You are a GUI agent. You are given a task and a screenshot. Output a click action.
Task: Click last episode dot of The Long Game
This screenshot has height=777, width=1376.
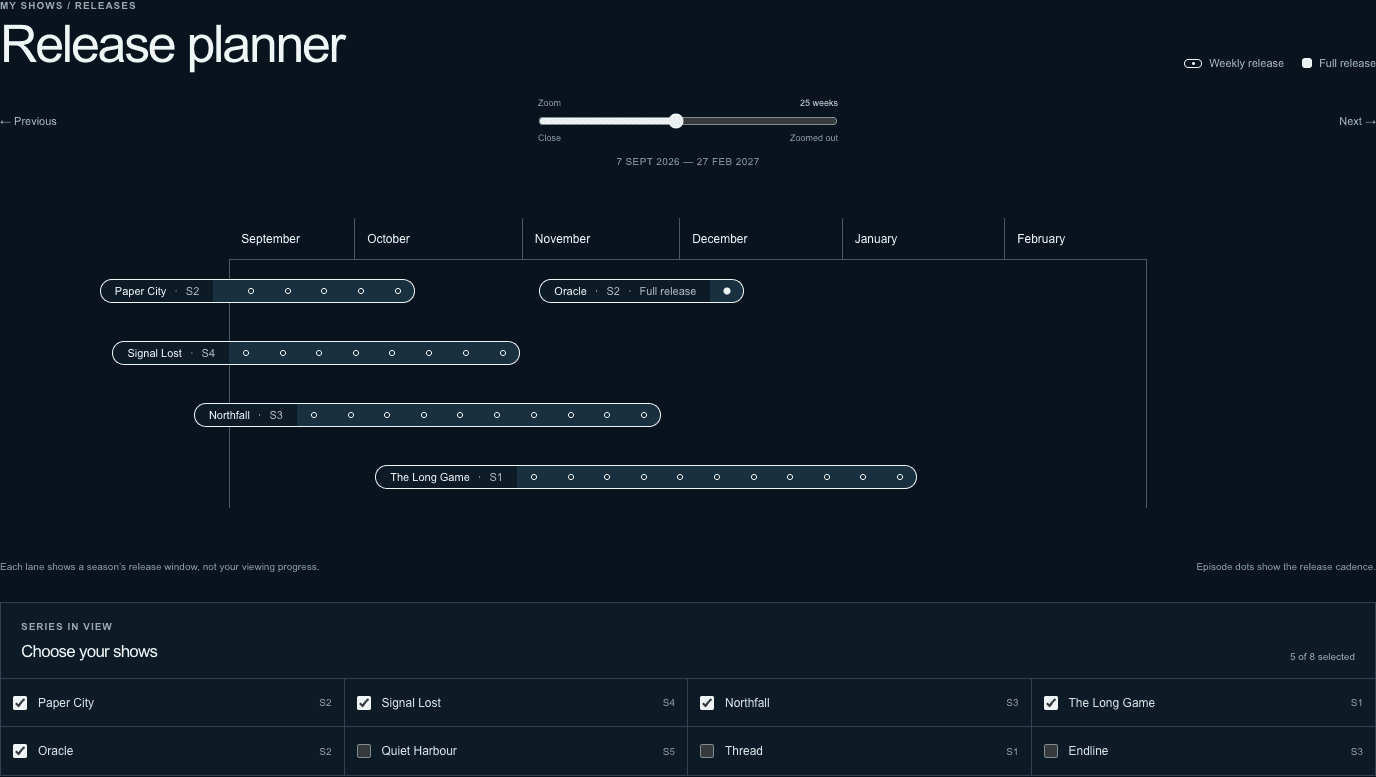[900, 477]
